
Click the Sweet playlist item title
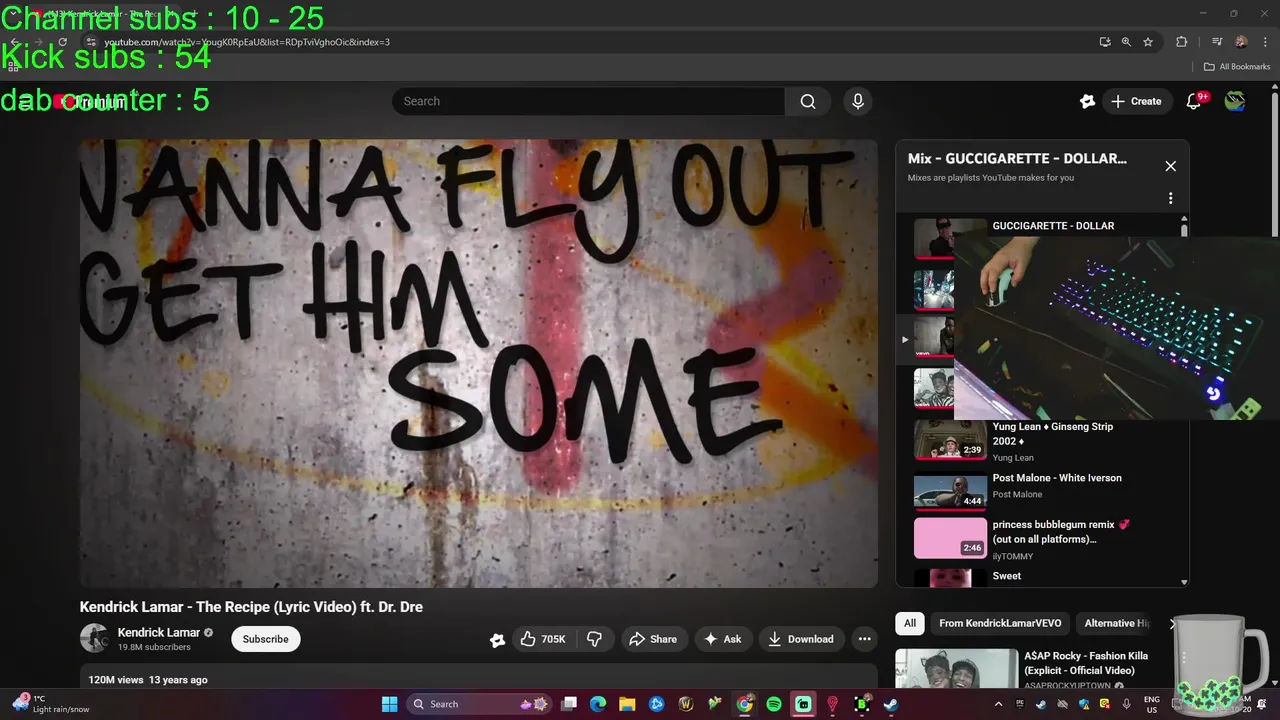(1006, 576)
